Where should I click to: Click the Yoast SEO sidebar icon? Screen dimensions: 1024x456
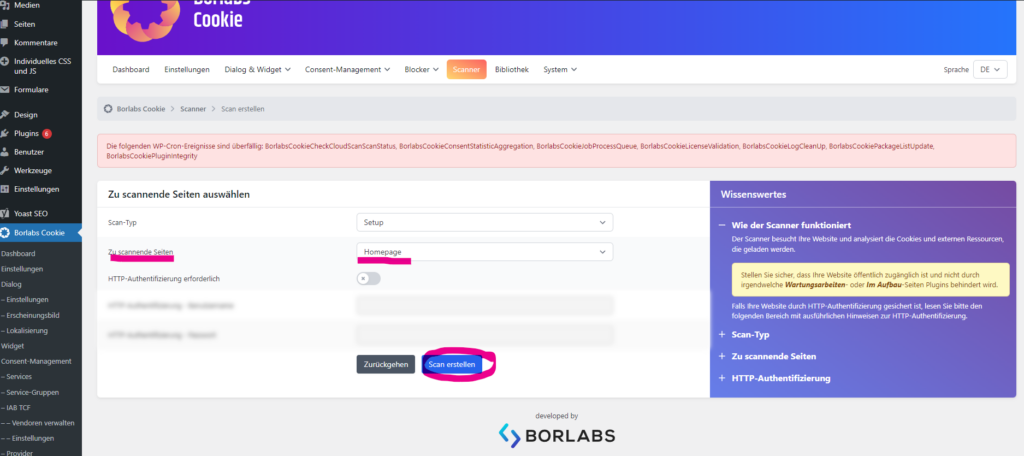coord(6,213)
